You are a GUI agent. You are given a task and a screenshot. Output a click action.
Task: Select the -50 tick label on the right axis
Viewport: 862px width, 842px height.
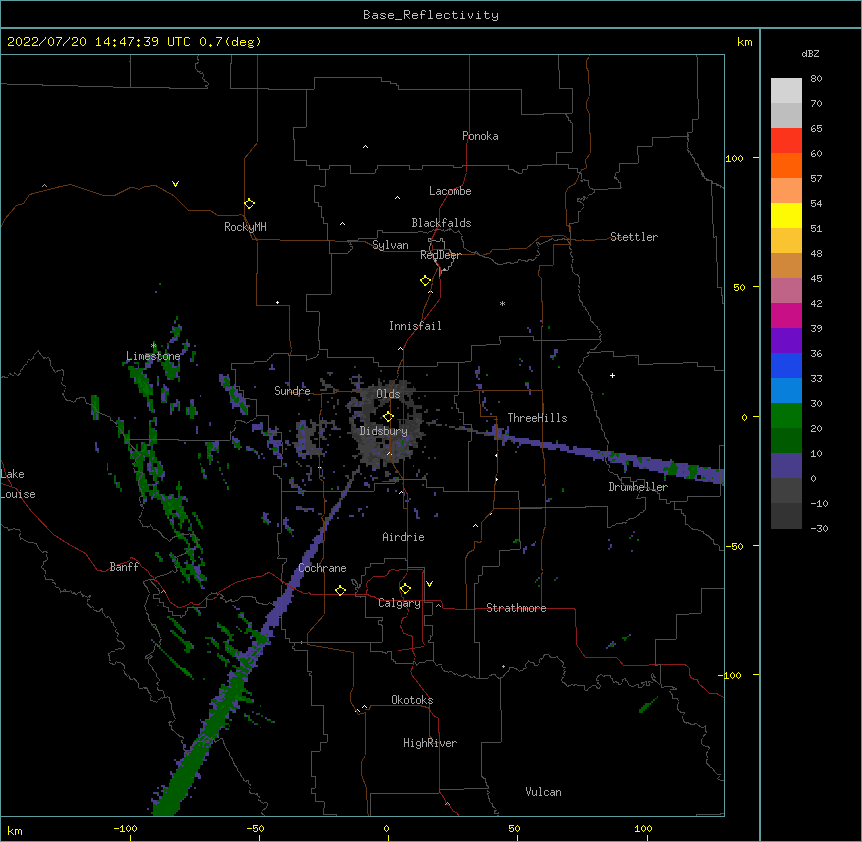[x=734, y=546]
